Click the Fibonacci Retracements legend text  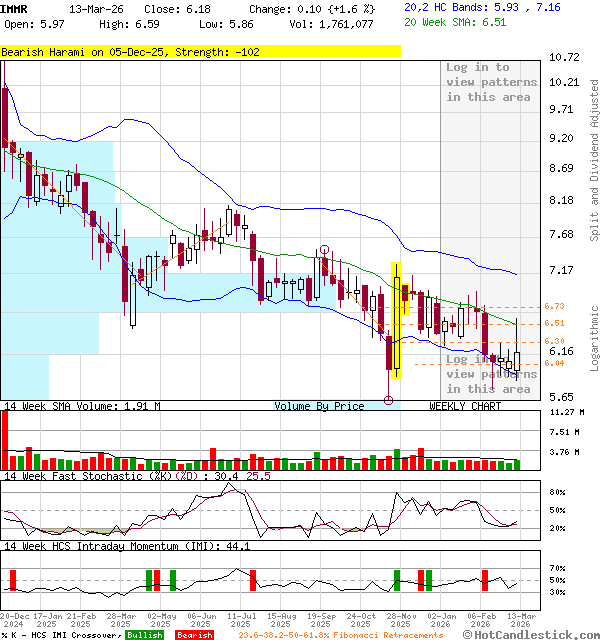click(340, 635)
